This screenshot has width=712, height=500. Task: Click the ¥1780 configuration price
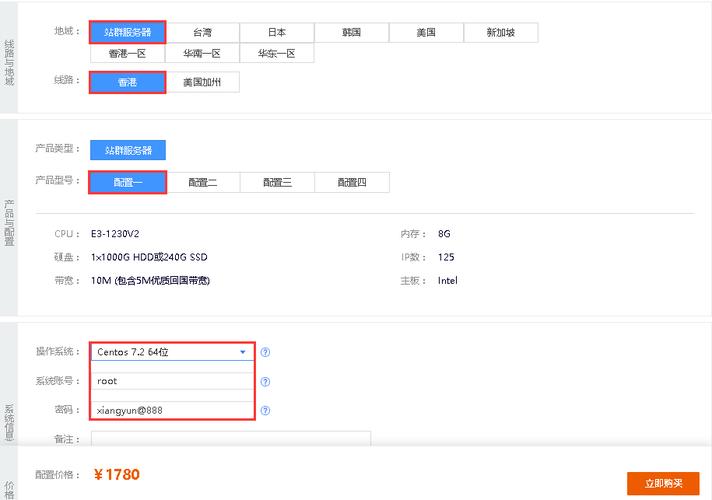117,475
